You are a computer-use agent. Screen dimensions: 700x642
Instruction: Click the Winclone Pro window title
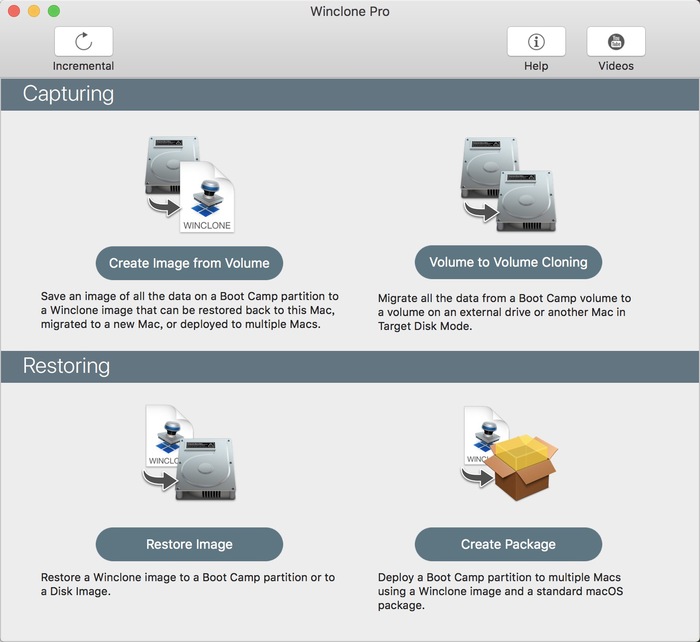point(350,11)
